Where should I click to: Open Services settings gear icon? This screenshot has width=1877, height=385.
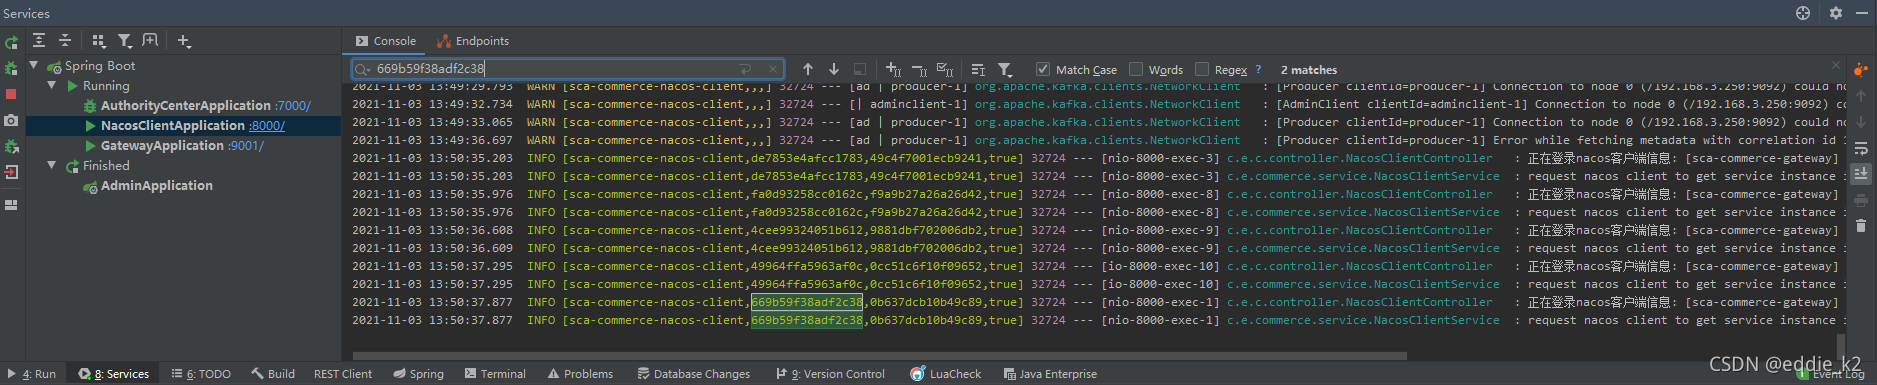(x=1836, y=13)
